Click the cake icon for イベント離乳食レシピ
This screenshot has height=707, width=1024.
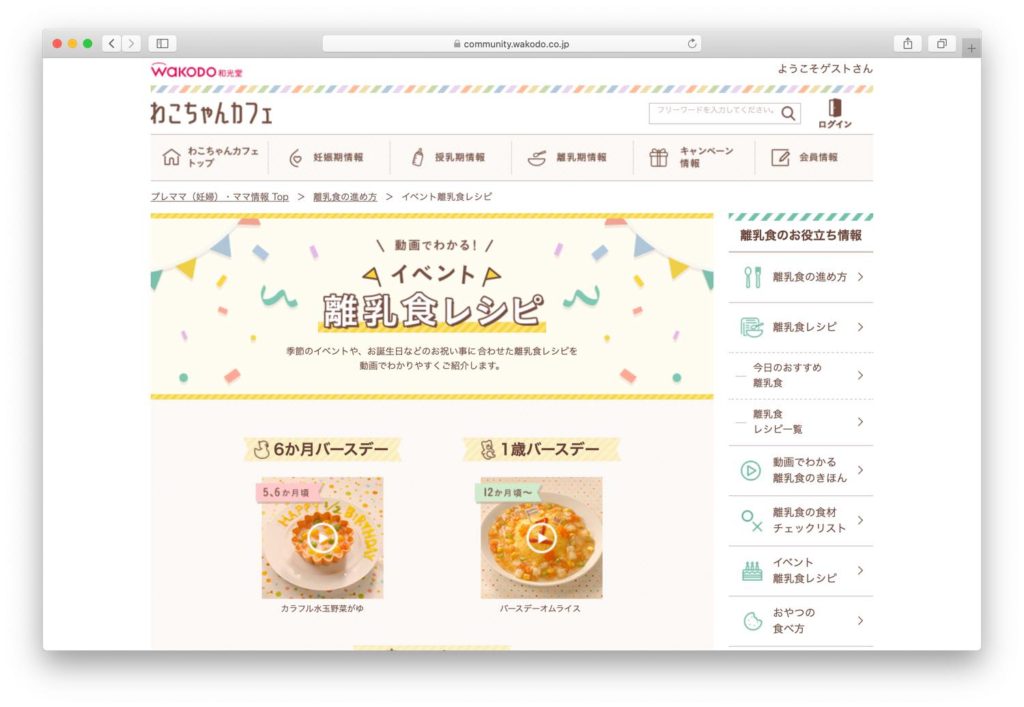pyautogui.click(x=752, y=571)
